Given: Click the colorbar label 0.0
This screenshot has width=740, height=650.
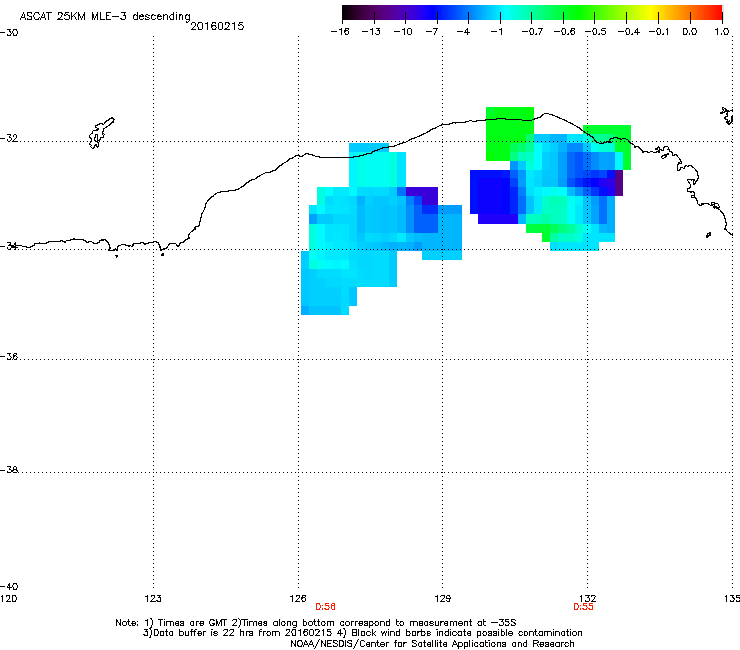Looking at the screenshot, I should pos(690,32).
